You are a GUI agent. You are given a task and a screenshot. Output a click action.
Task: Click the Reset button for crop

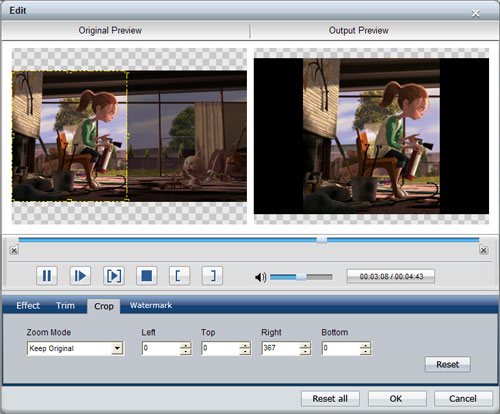pos(448,364)
